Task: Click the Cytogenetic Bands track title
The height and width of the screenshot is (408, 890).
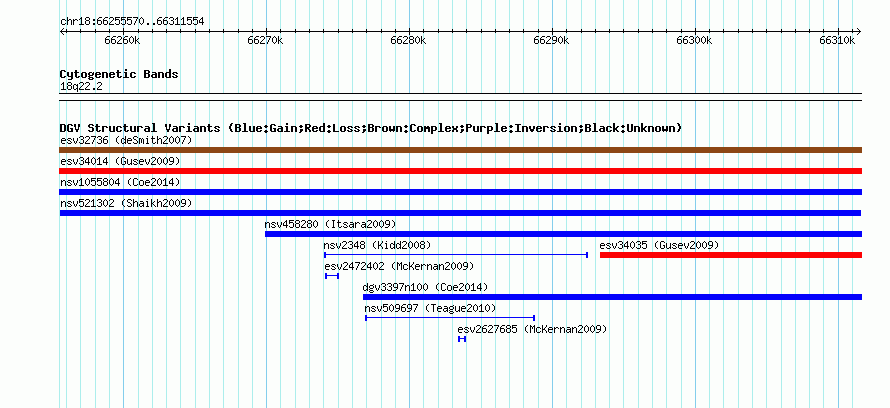Action: pos(119,74)
